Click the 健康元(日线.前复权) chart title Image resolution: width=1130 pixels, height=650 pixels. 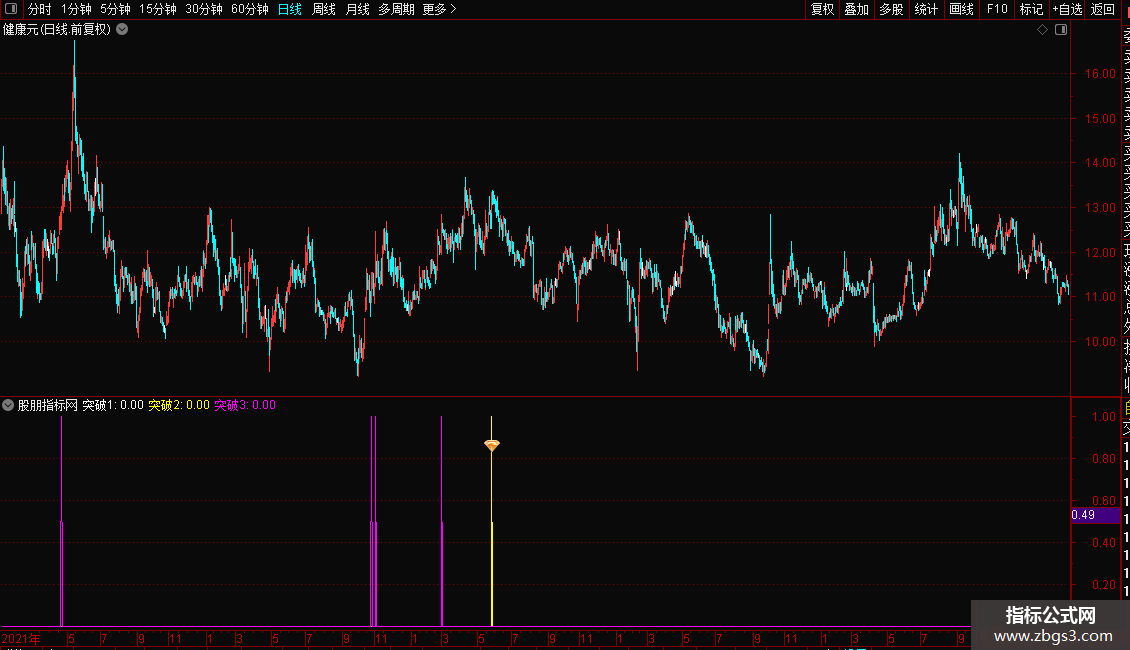(x=57, y=30)
